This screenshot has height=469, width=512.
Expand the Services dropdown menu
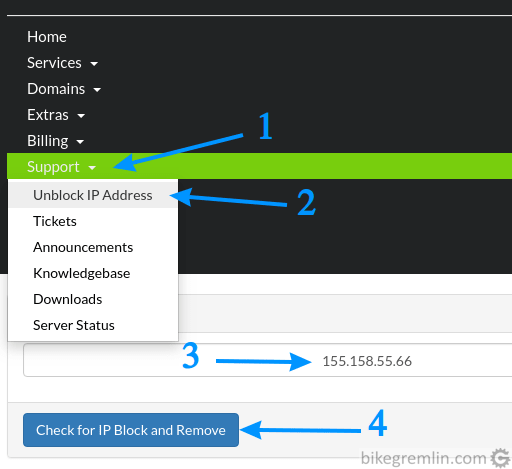click(x=62, y=63)
